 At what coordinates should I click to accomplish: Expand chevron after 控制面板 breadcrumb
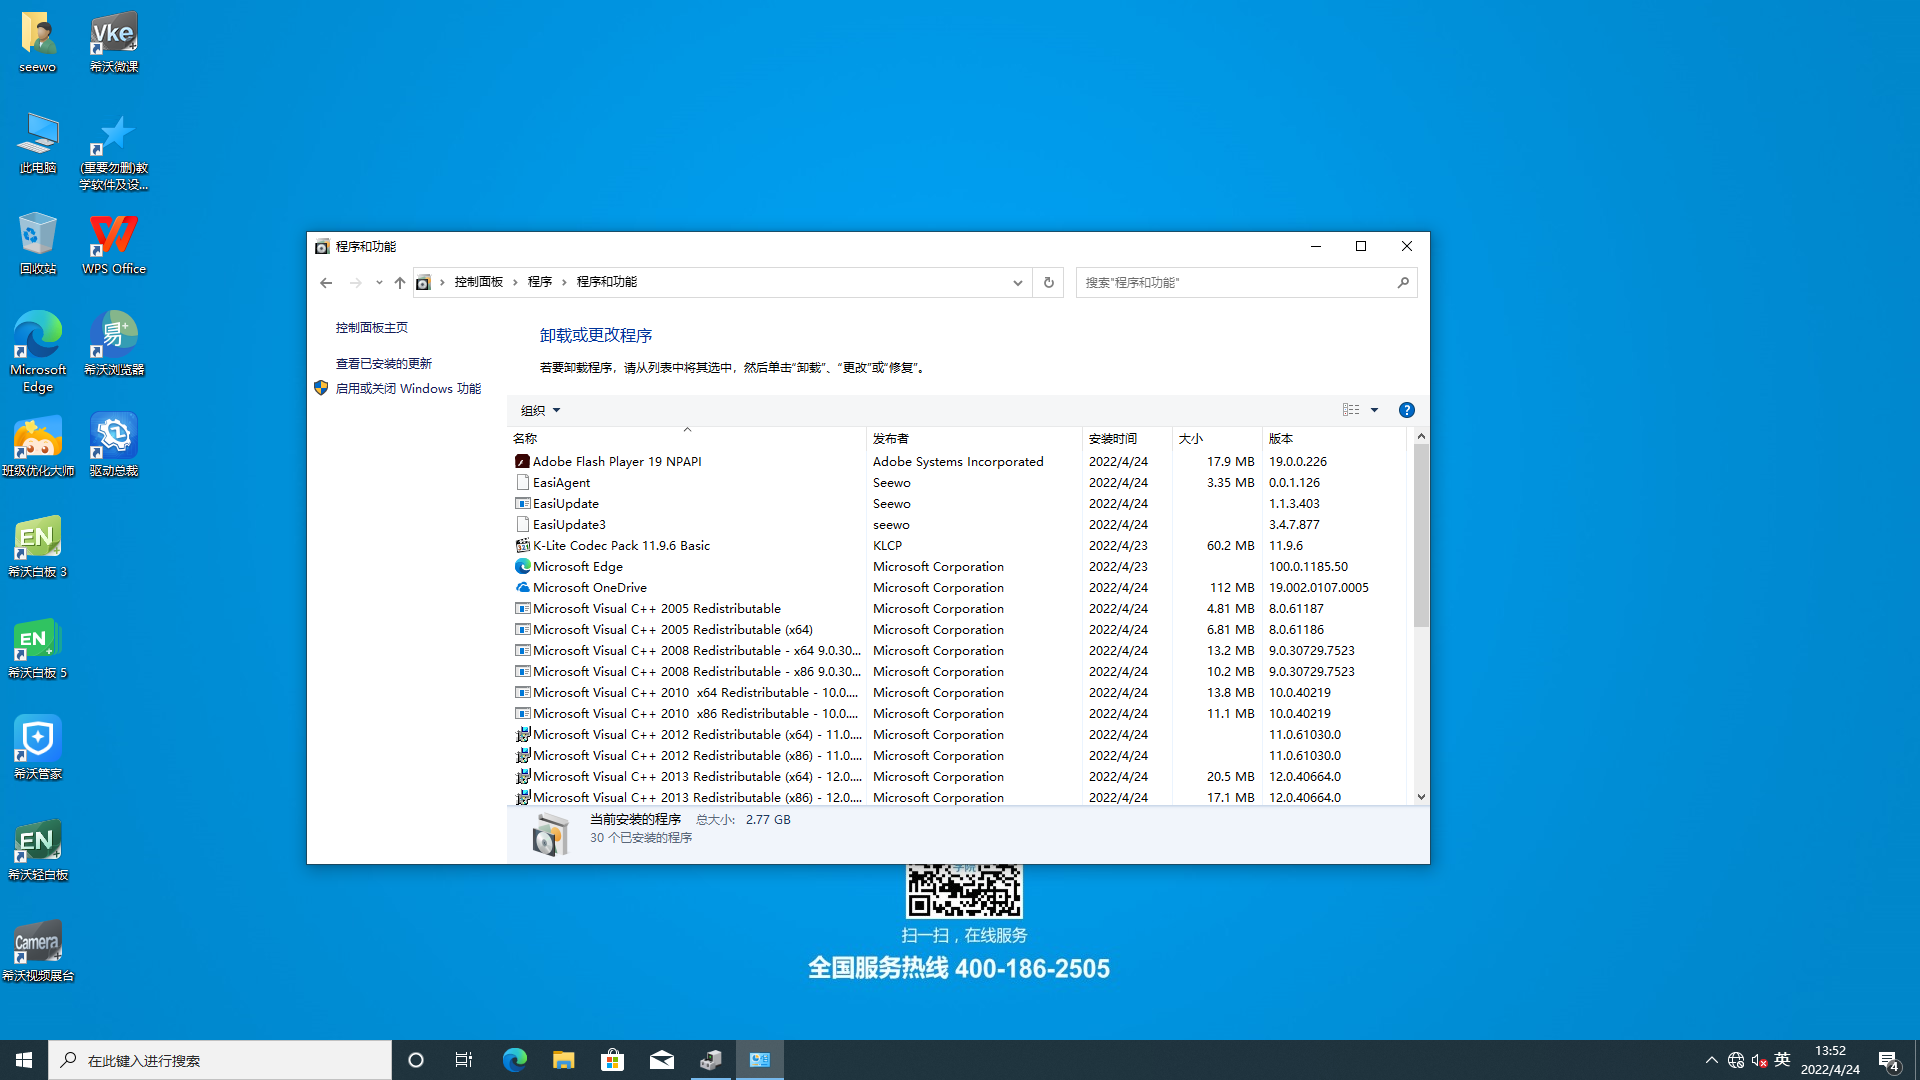pyautogui.click(x=515, y=283)
